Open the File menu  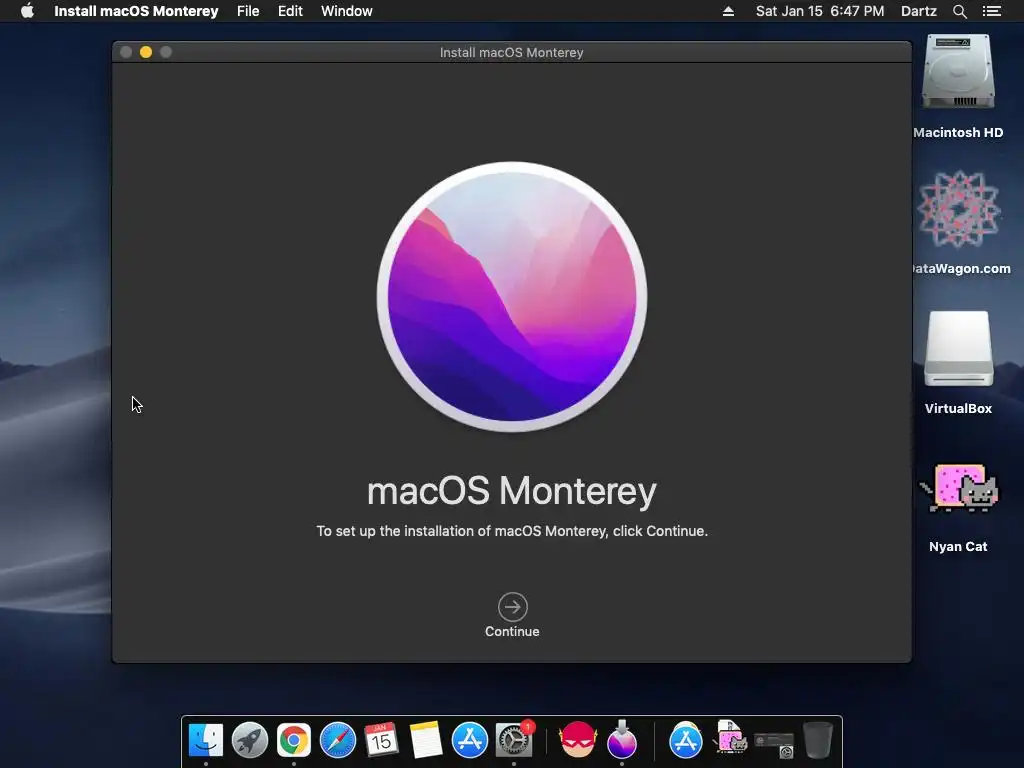248,11
